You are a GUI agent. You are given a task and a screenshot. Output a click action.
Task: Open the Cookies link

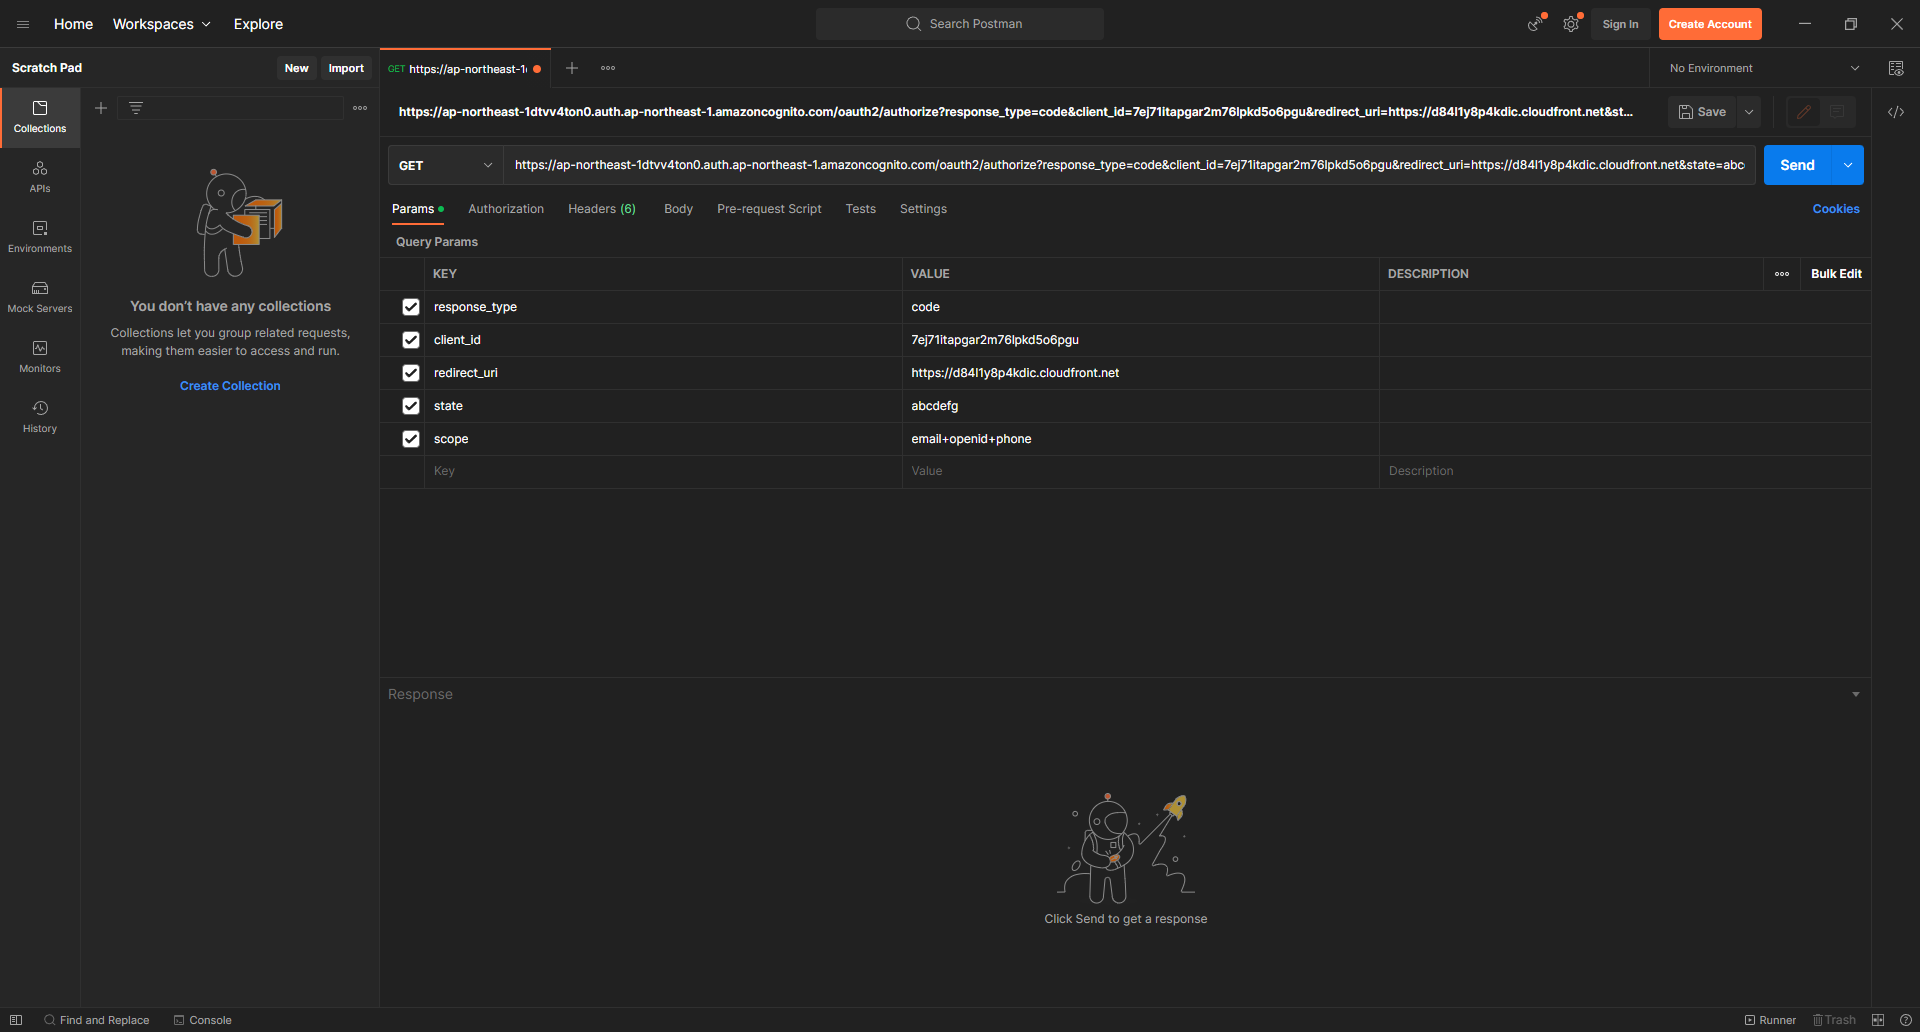click(1836, 209)
